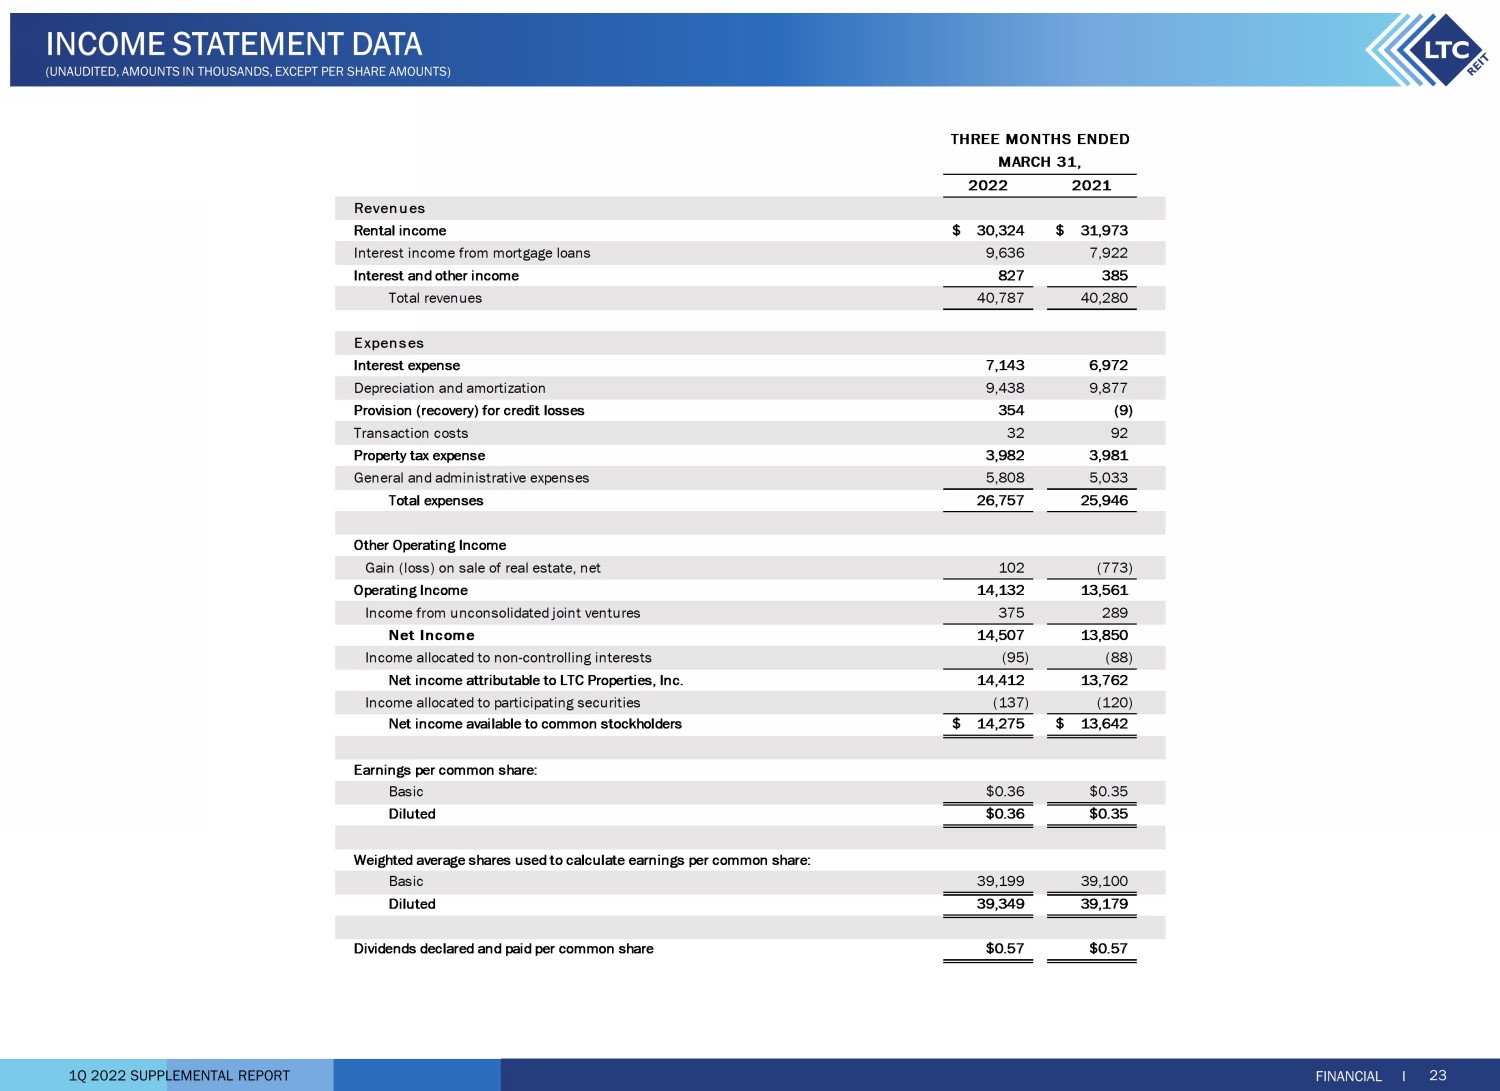Select net income value 13,850
The width and height of the screenshot is (1500, 1091).
(x=1104, y=636)
